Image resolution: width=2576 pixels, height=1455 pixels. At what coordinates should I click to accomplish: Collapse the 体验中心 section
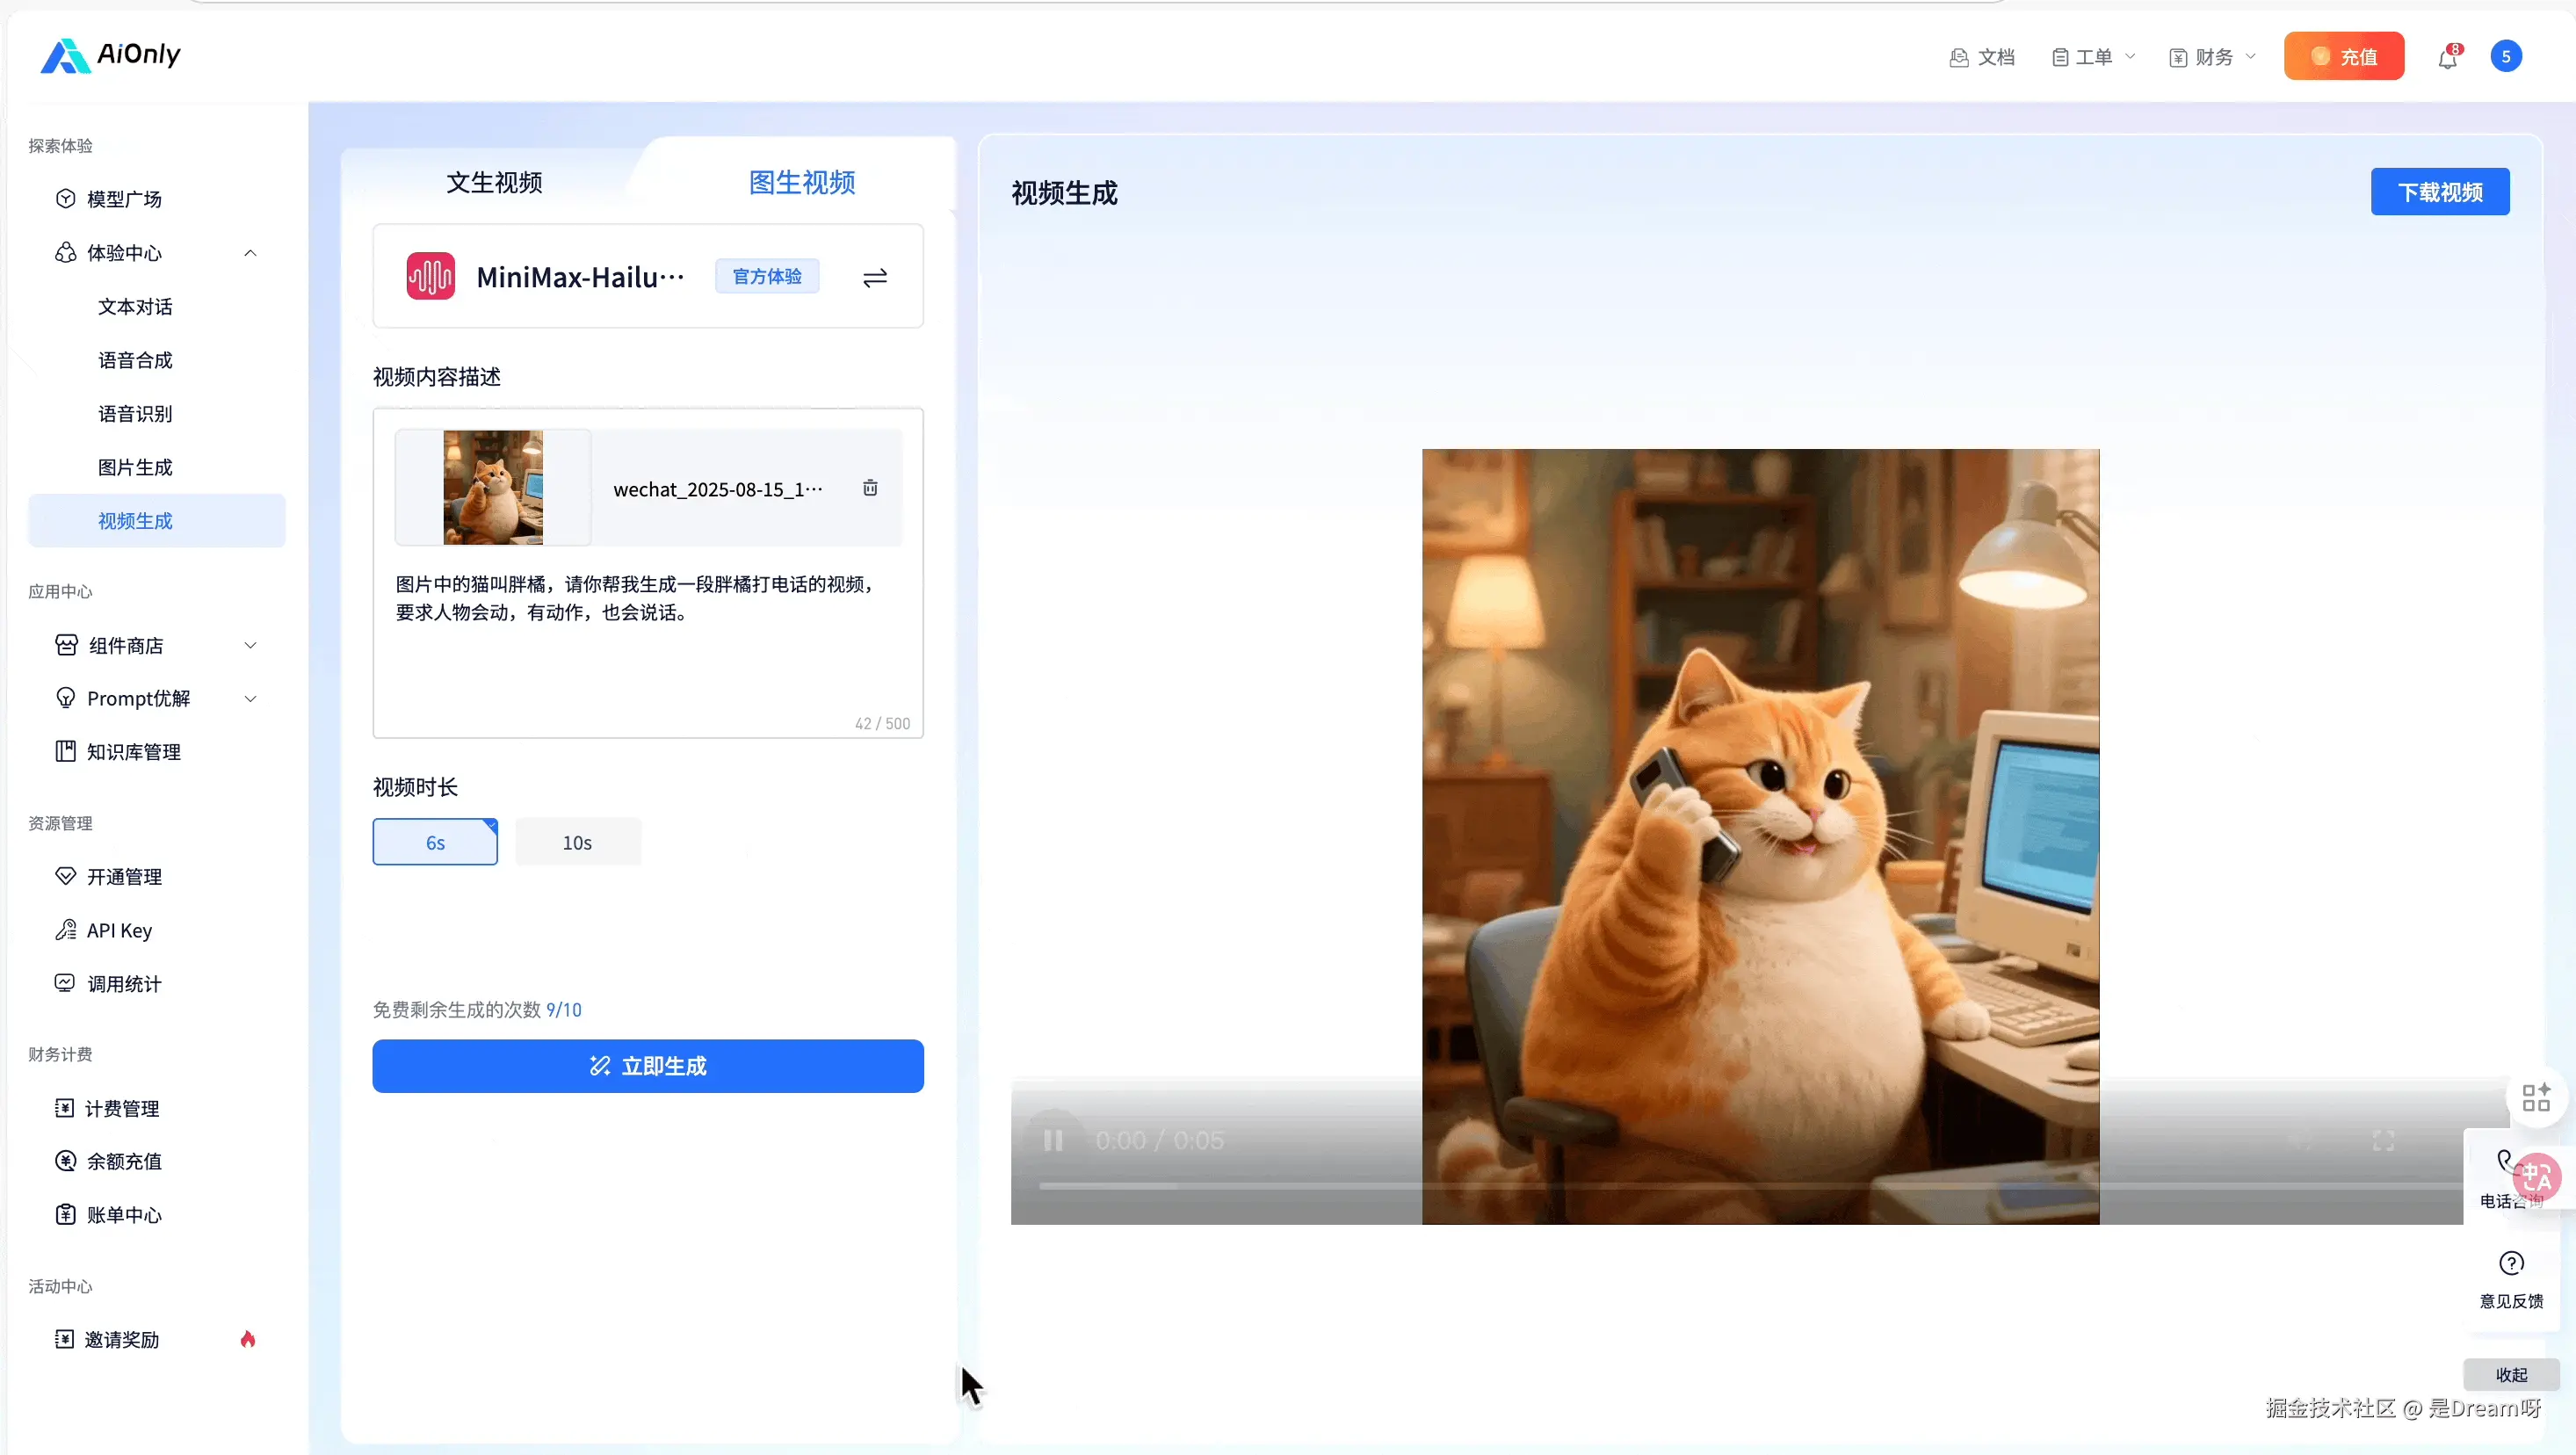[250, 253]
